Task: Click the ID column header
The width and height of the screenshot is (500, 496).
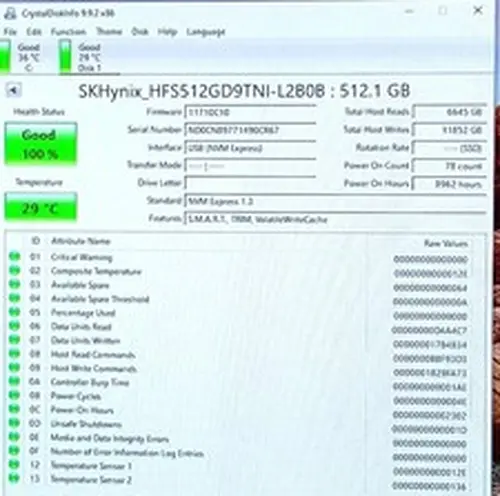Action: point(35,241)
